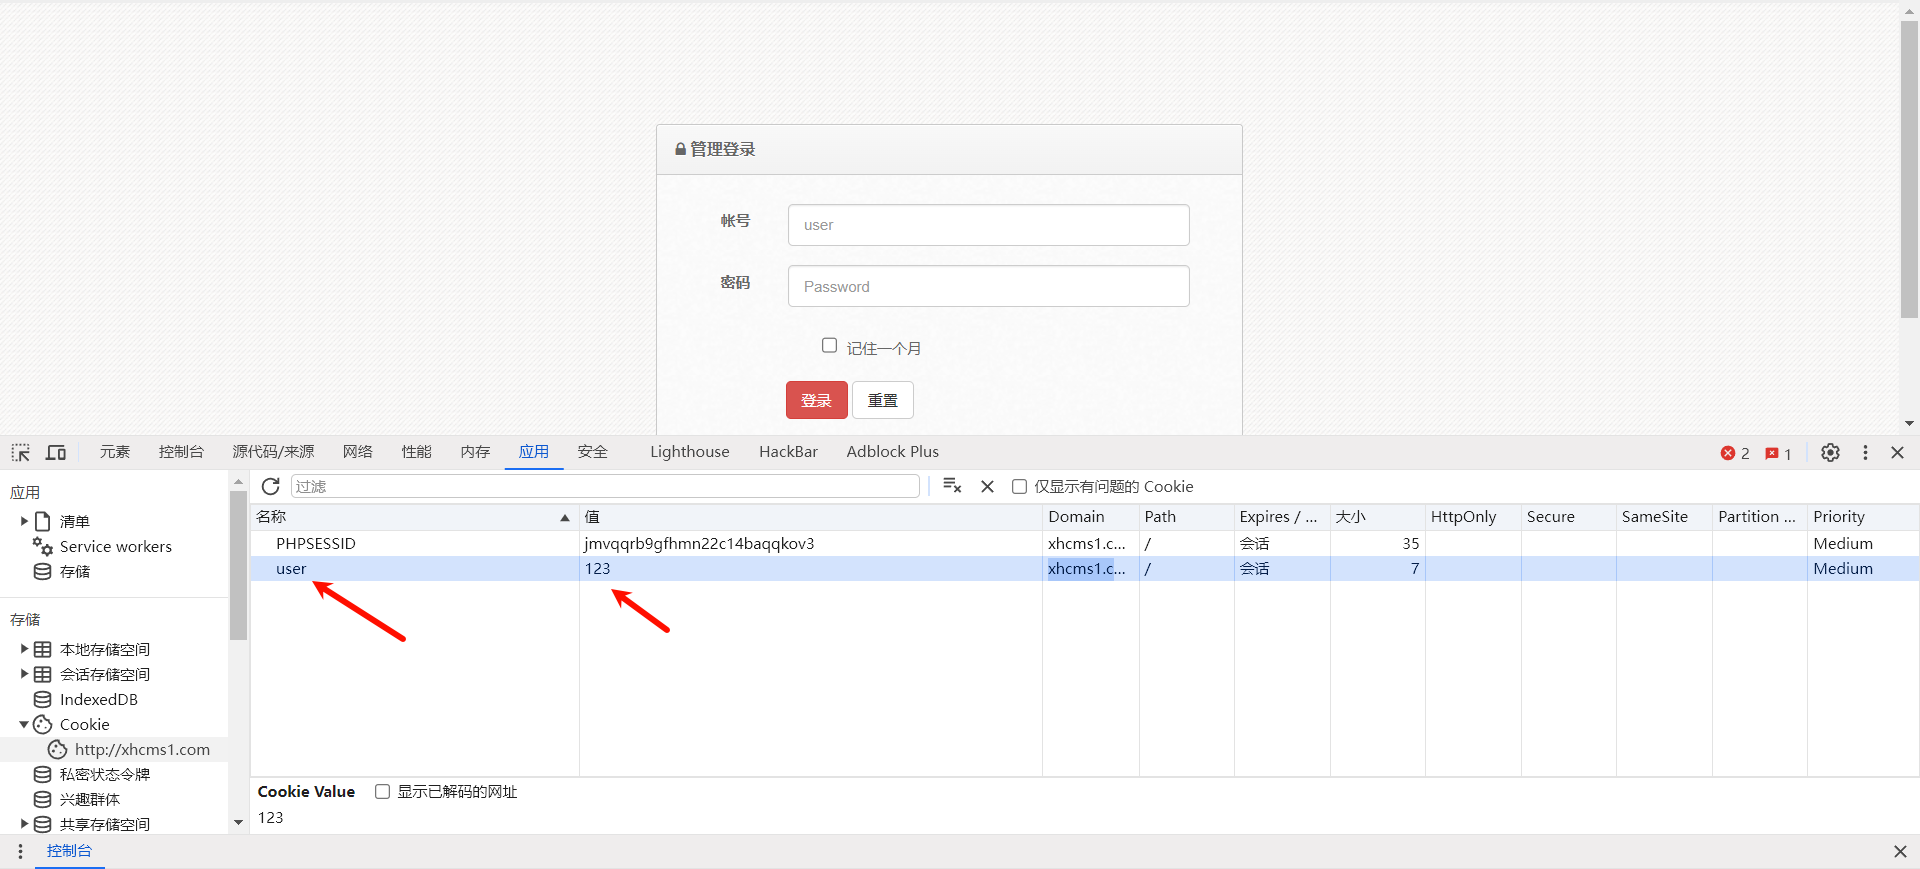Viewport: 1920px width, 869px height.
Task: Sort by the Priority column header
Action: tap(1863, 517)
